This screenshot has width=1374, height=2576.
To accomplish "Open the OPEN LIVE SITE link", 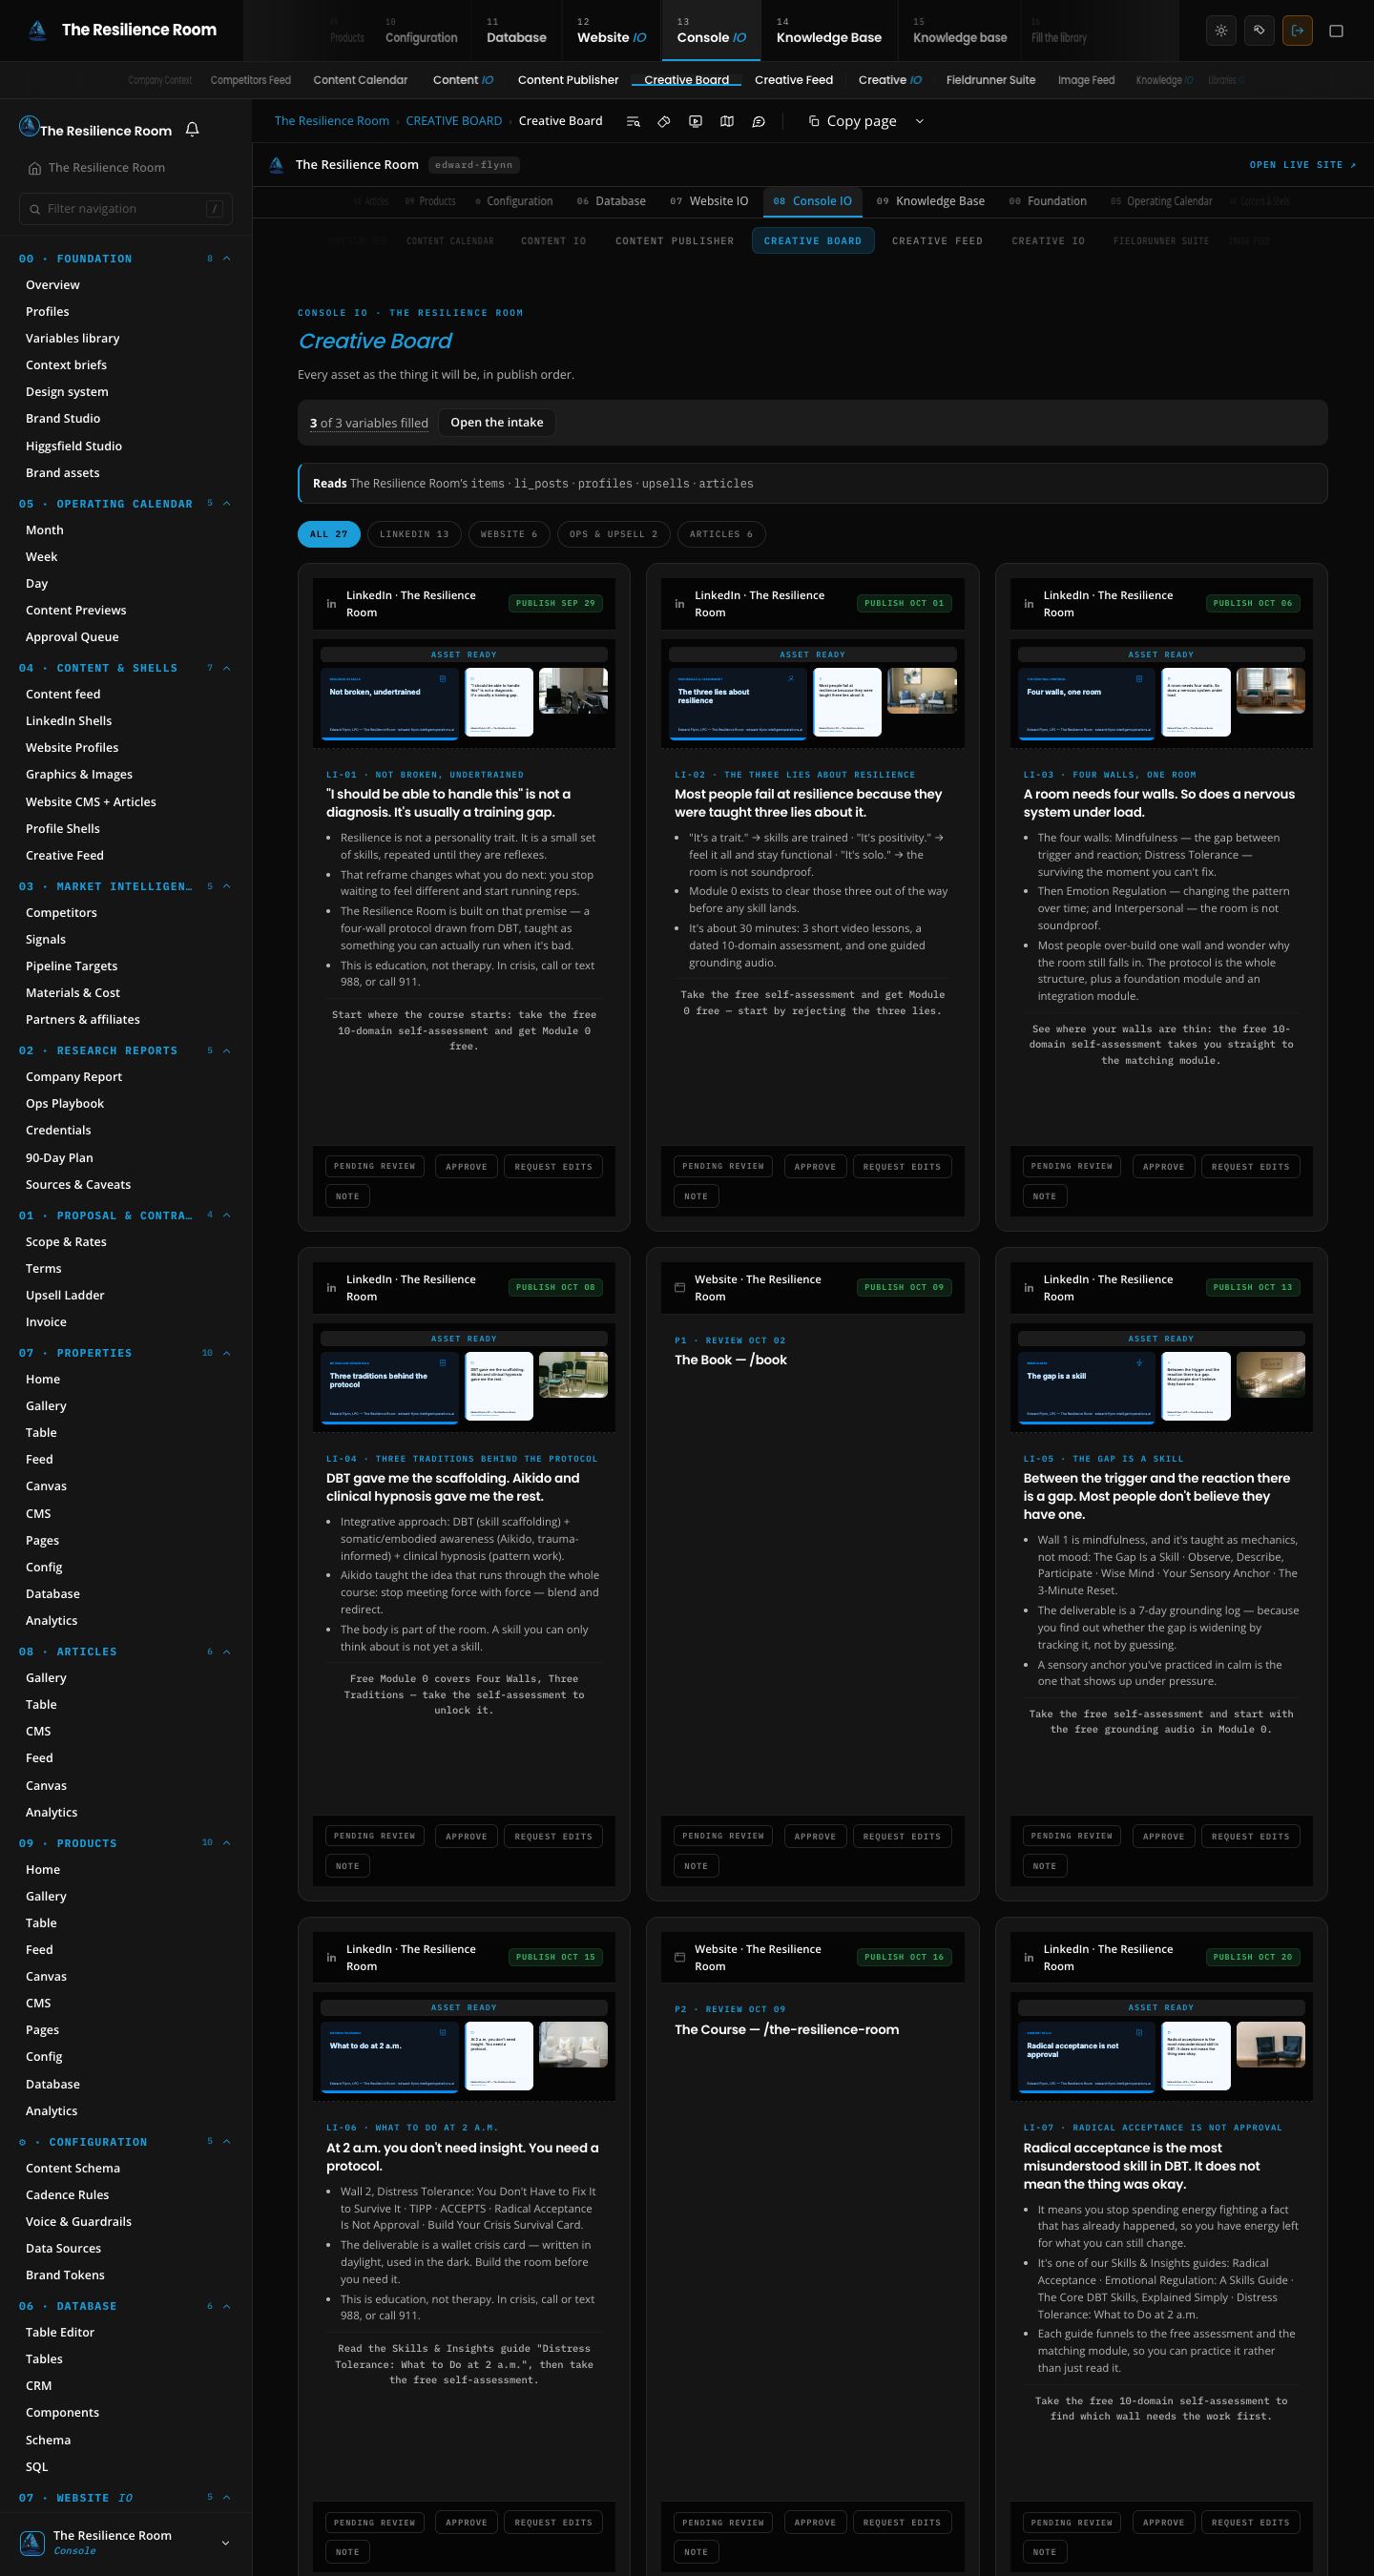I will coord(1302,165).
